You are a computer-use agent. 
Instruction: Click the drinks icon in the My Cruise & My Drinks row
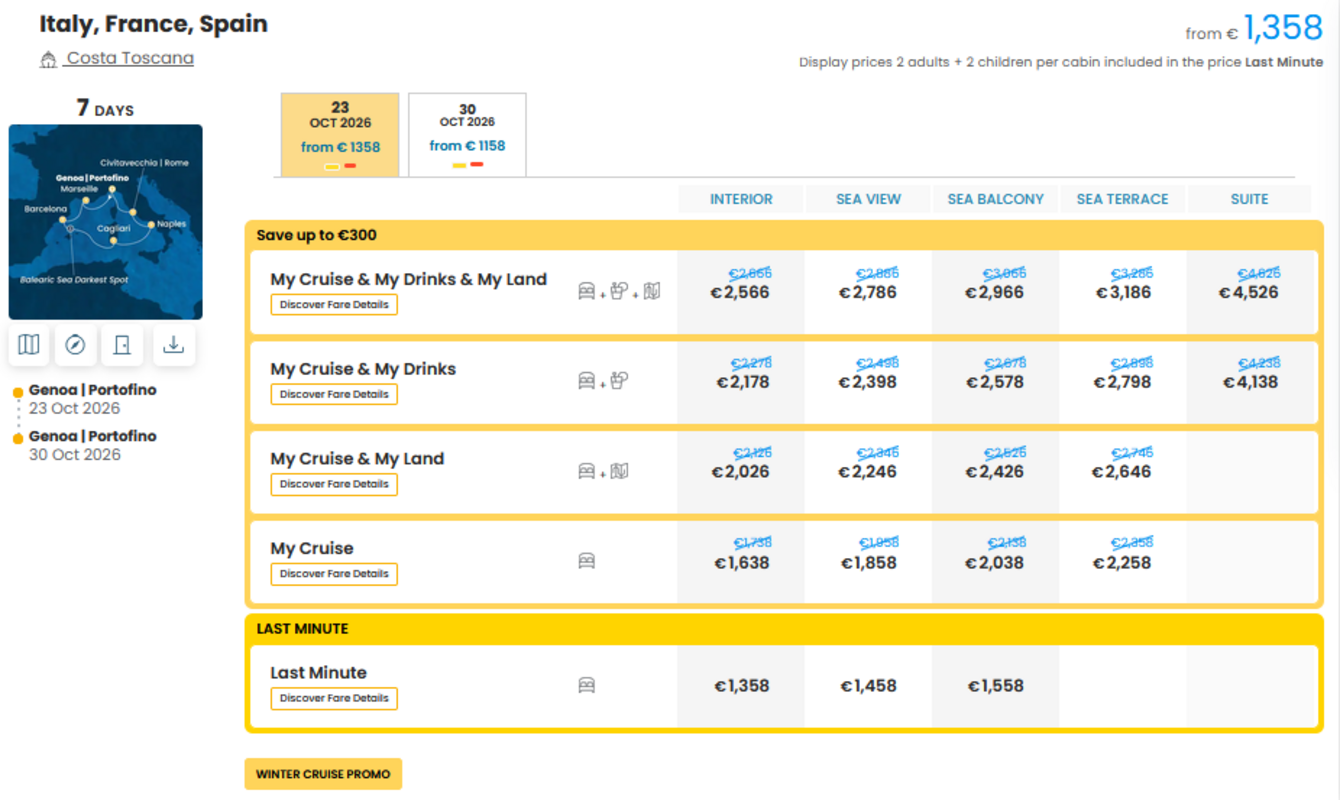[x=619, y=380]
